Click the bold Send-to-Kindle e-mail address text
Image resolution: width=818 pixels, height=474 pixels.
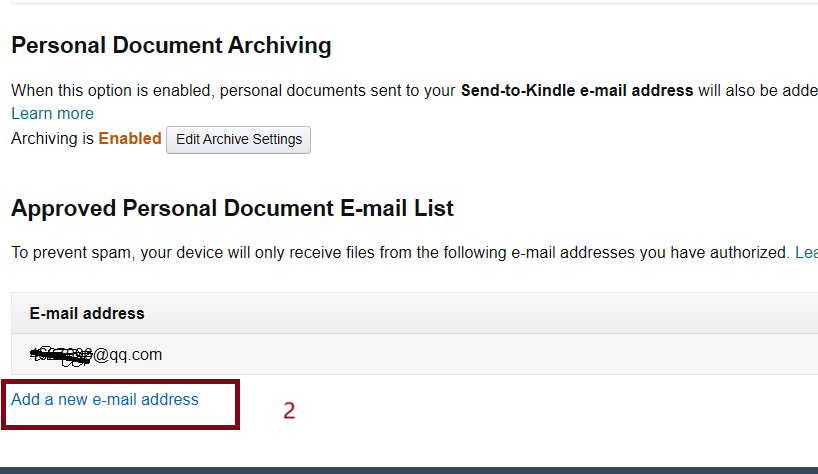(576, 90)
